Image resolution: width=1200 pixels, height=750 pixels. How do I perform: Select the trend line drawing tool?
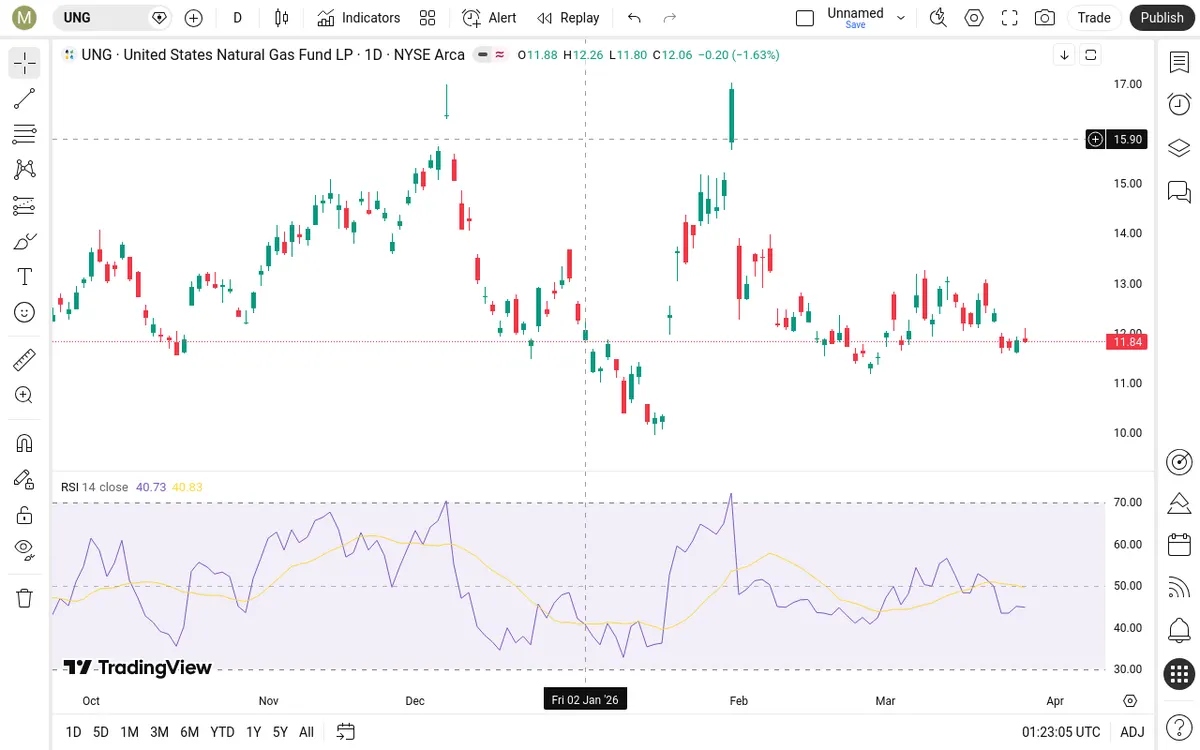(x=25, y=98)
